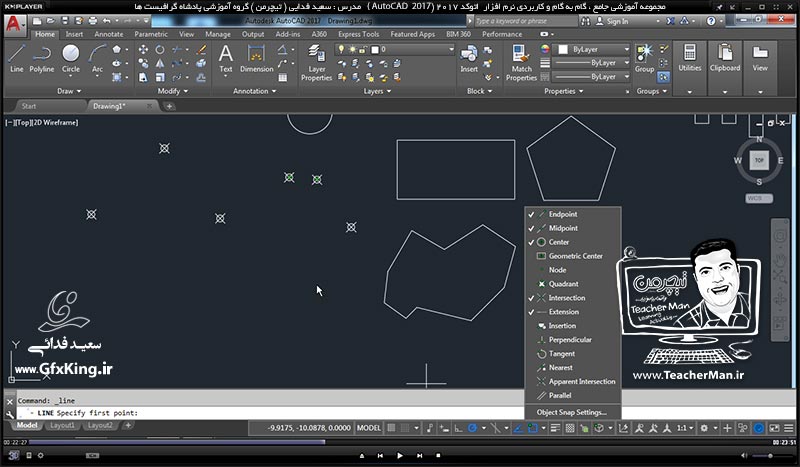
Task: Toggle Midpoint object snap
Action: (573, 228)
